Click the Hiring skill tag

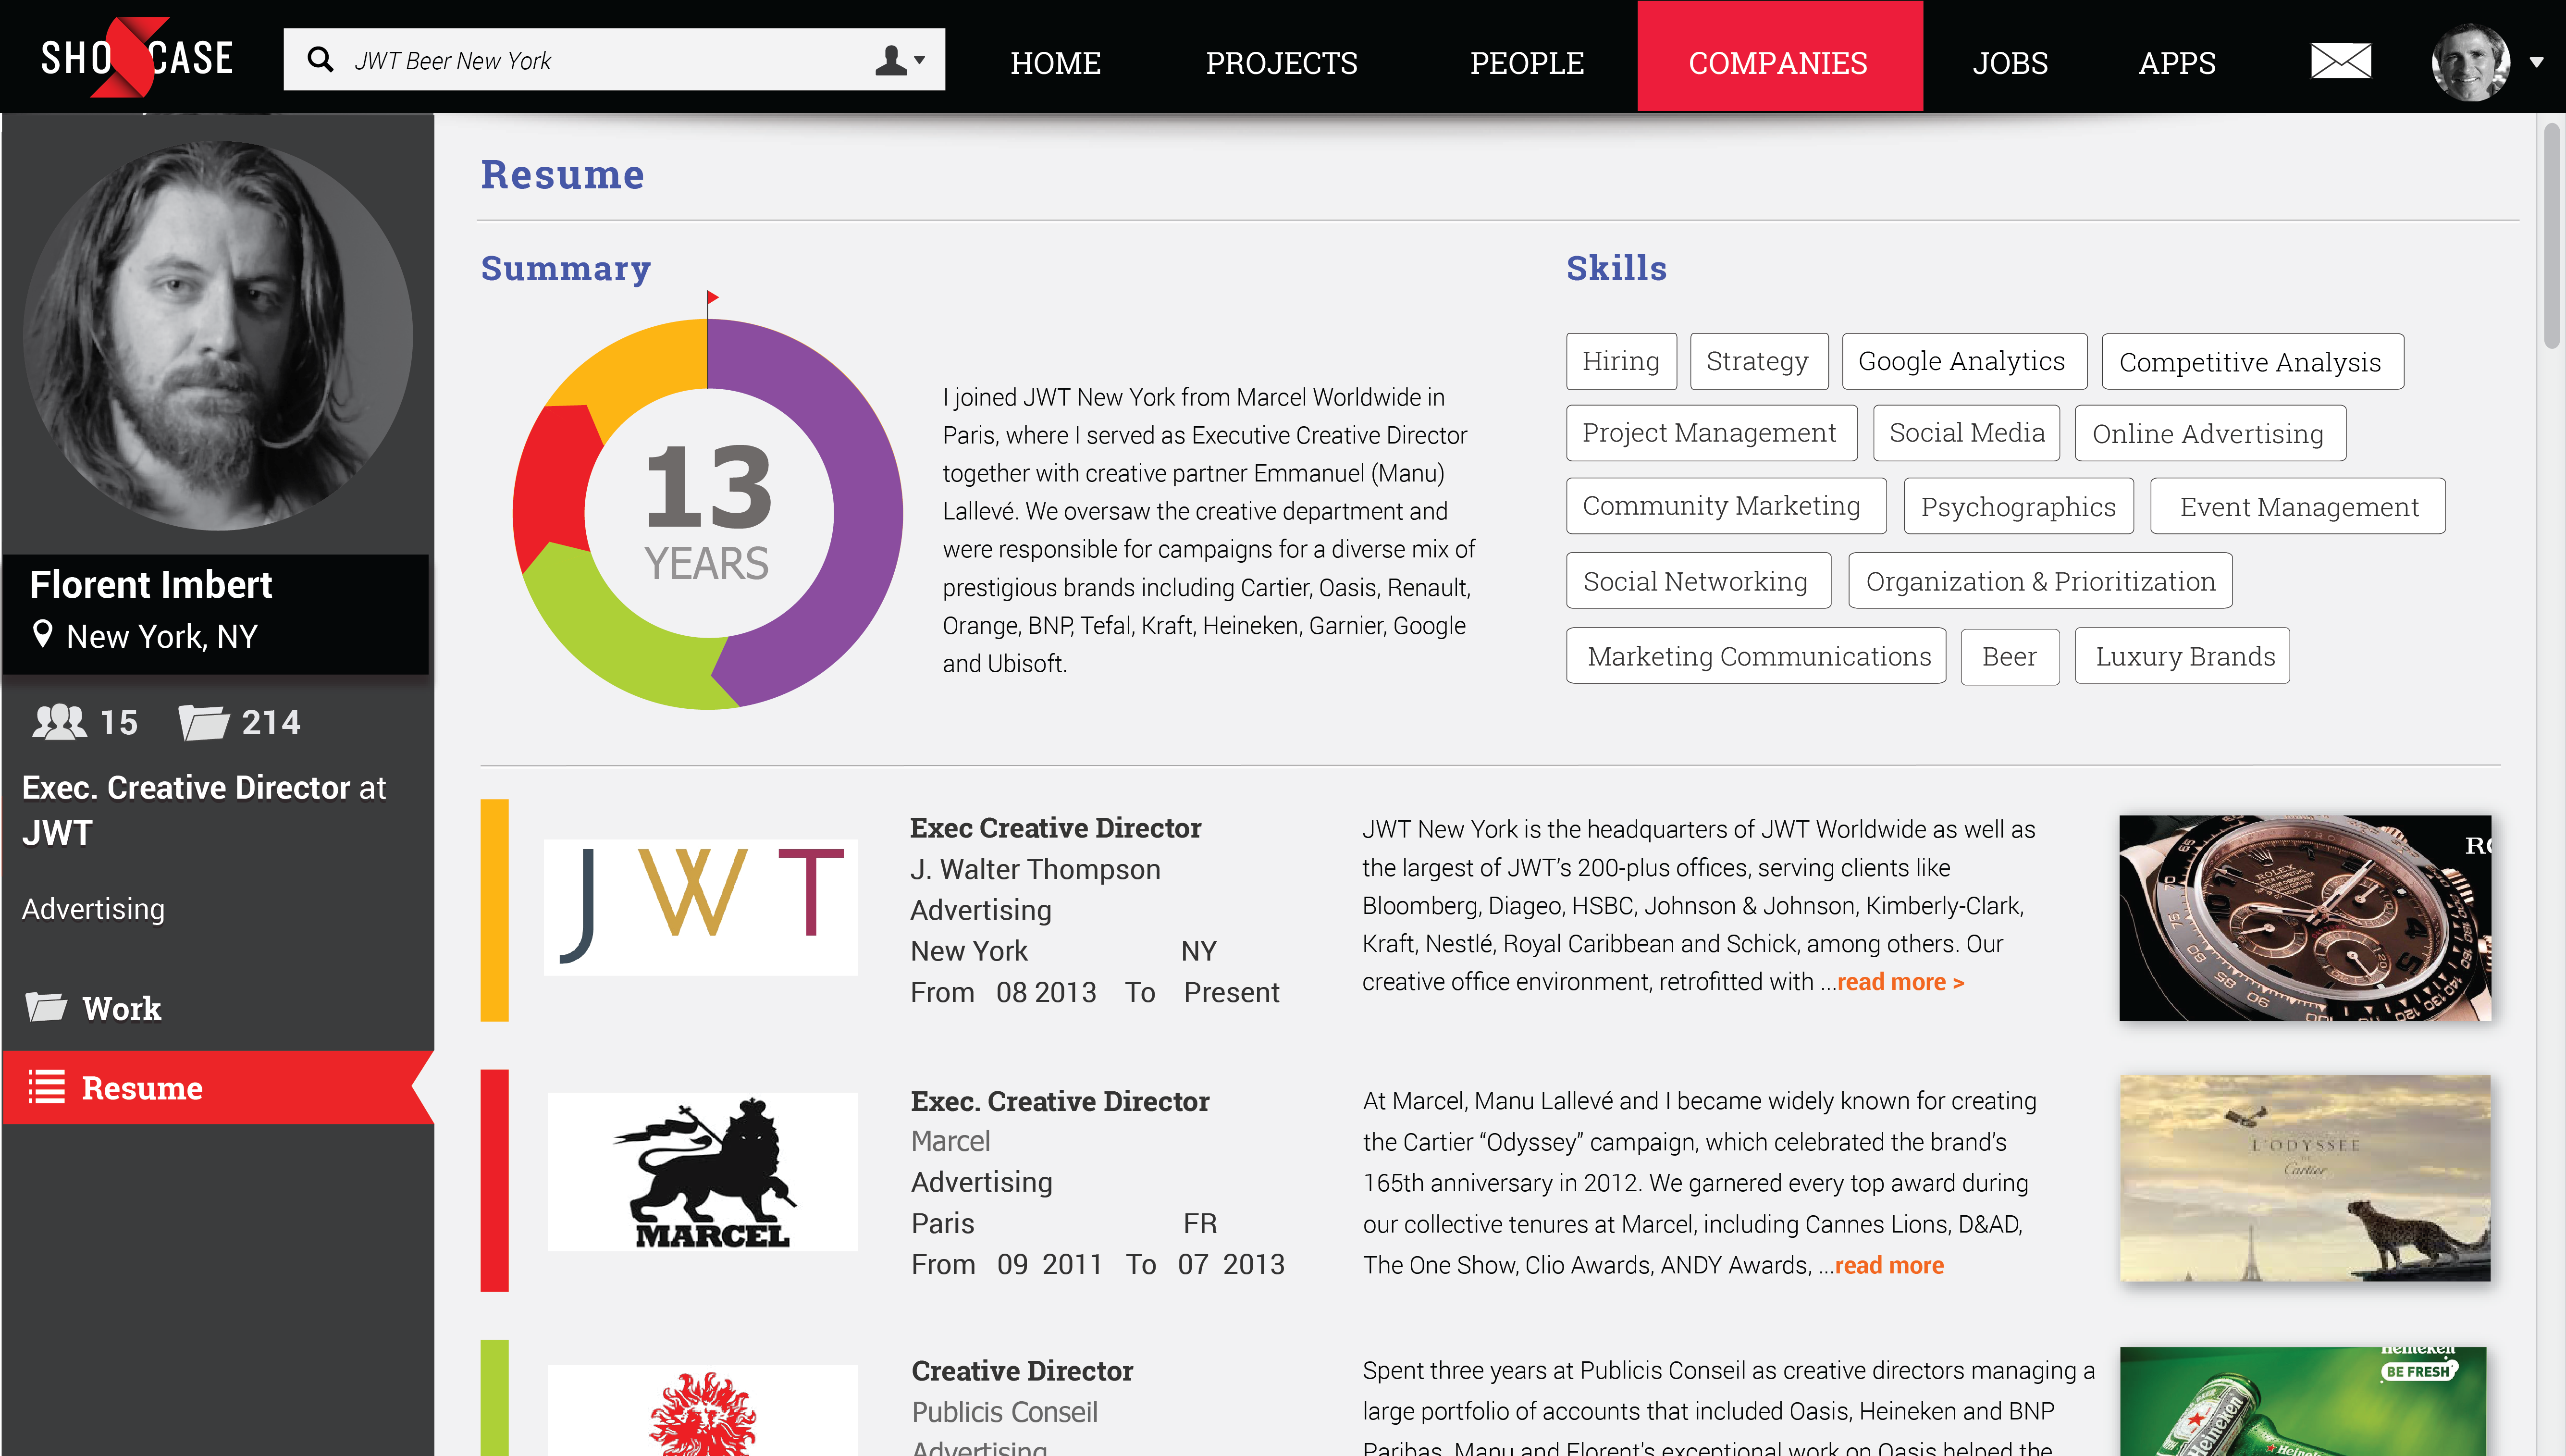pos(1621,361)
